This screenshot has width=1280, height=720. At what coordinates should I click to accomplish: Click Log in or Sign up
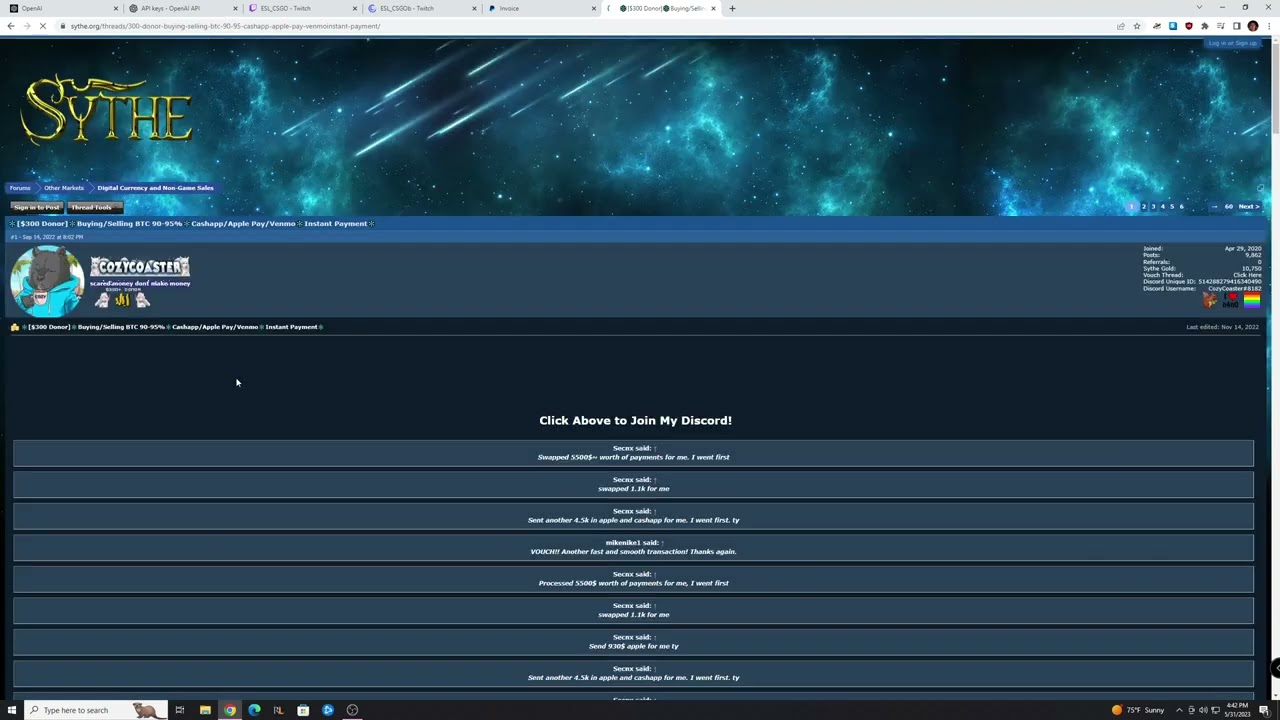point(1232,43)
